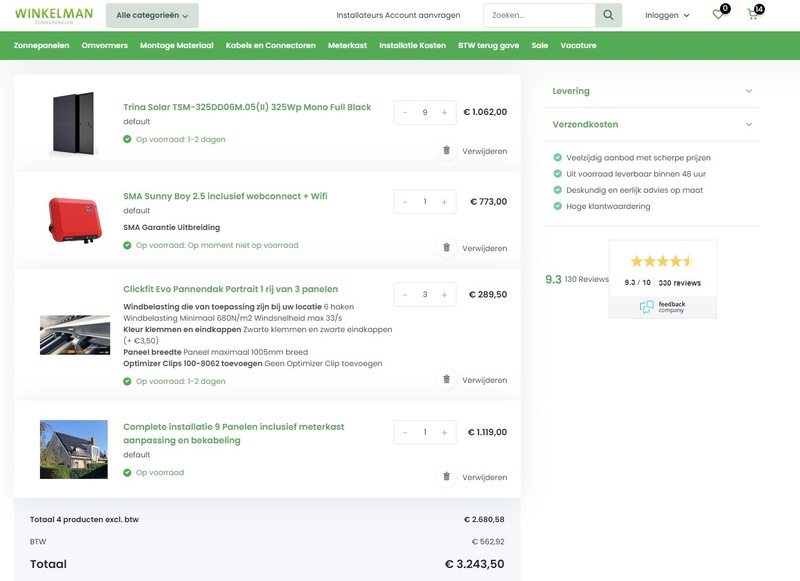The width and height of the screenshot is (800, 581).
Task: Open the wishlist heart icon
Action: [718, 15]
